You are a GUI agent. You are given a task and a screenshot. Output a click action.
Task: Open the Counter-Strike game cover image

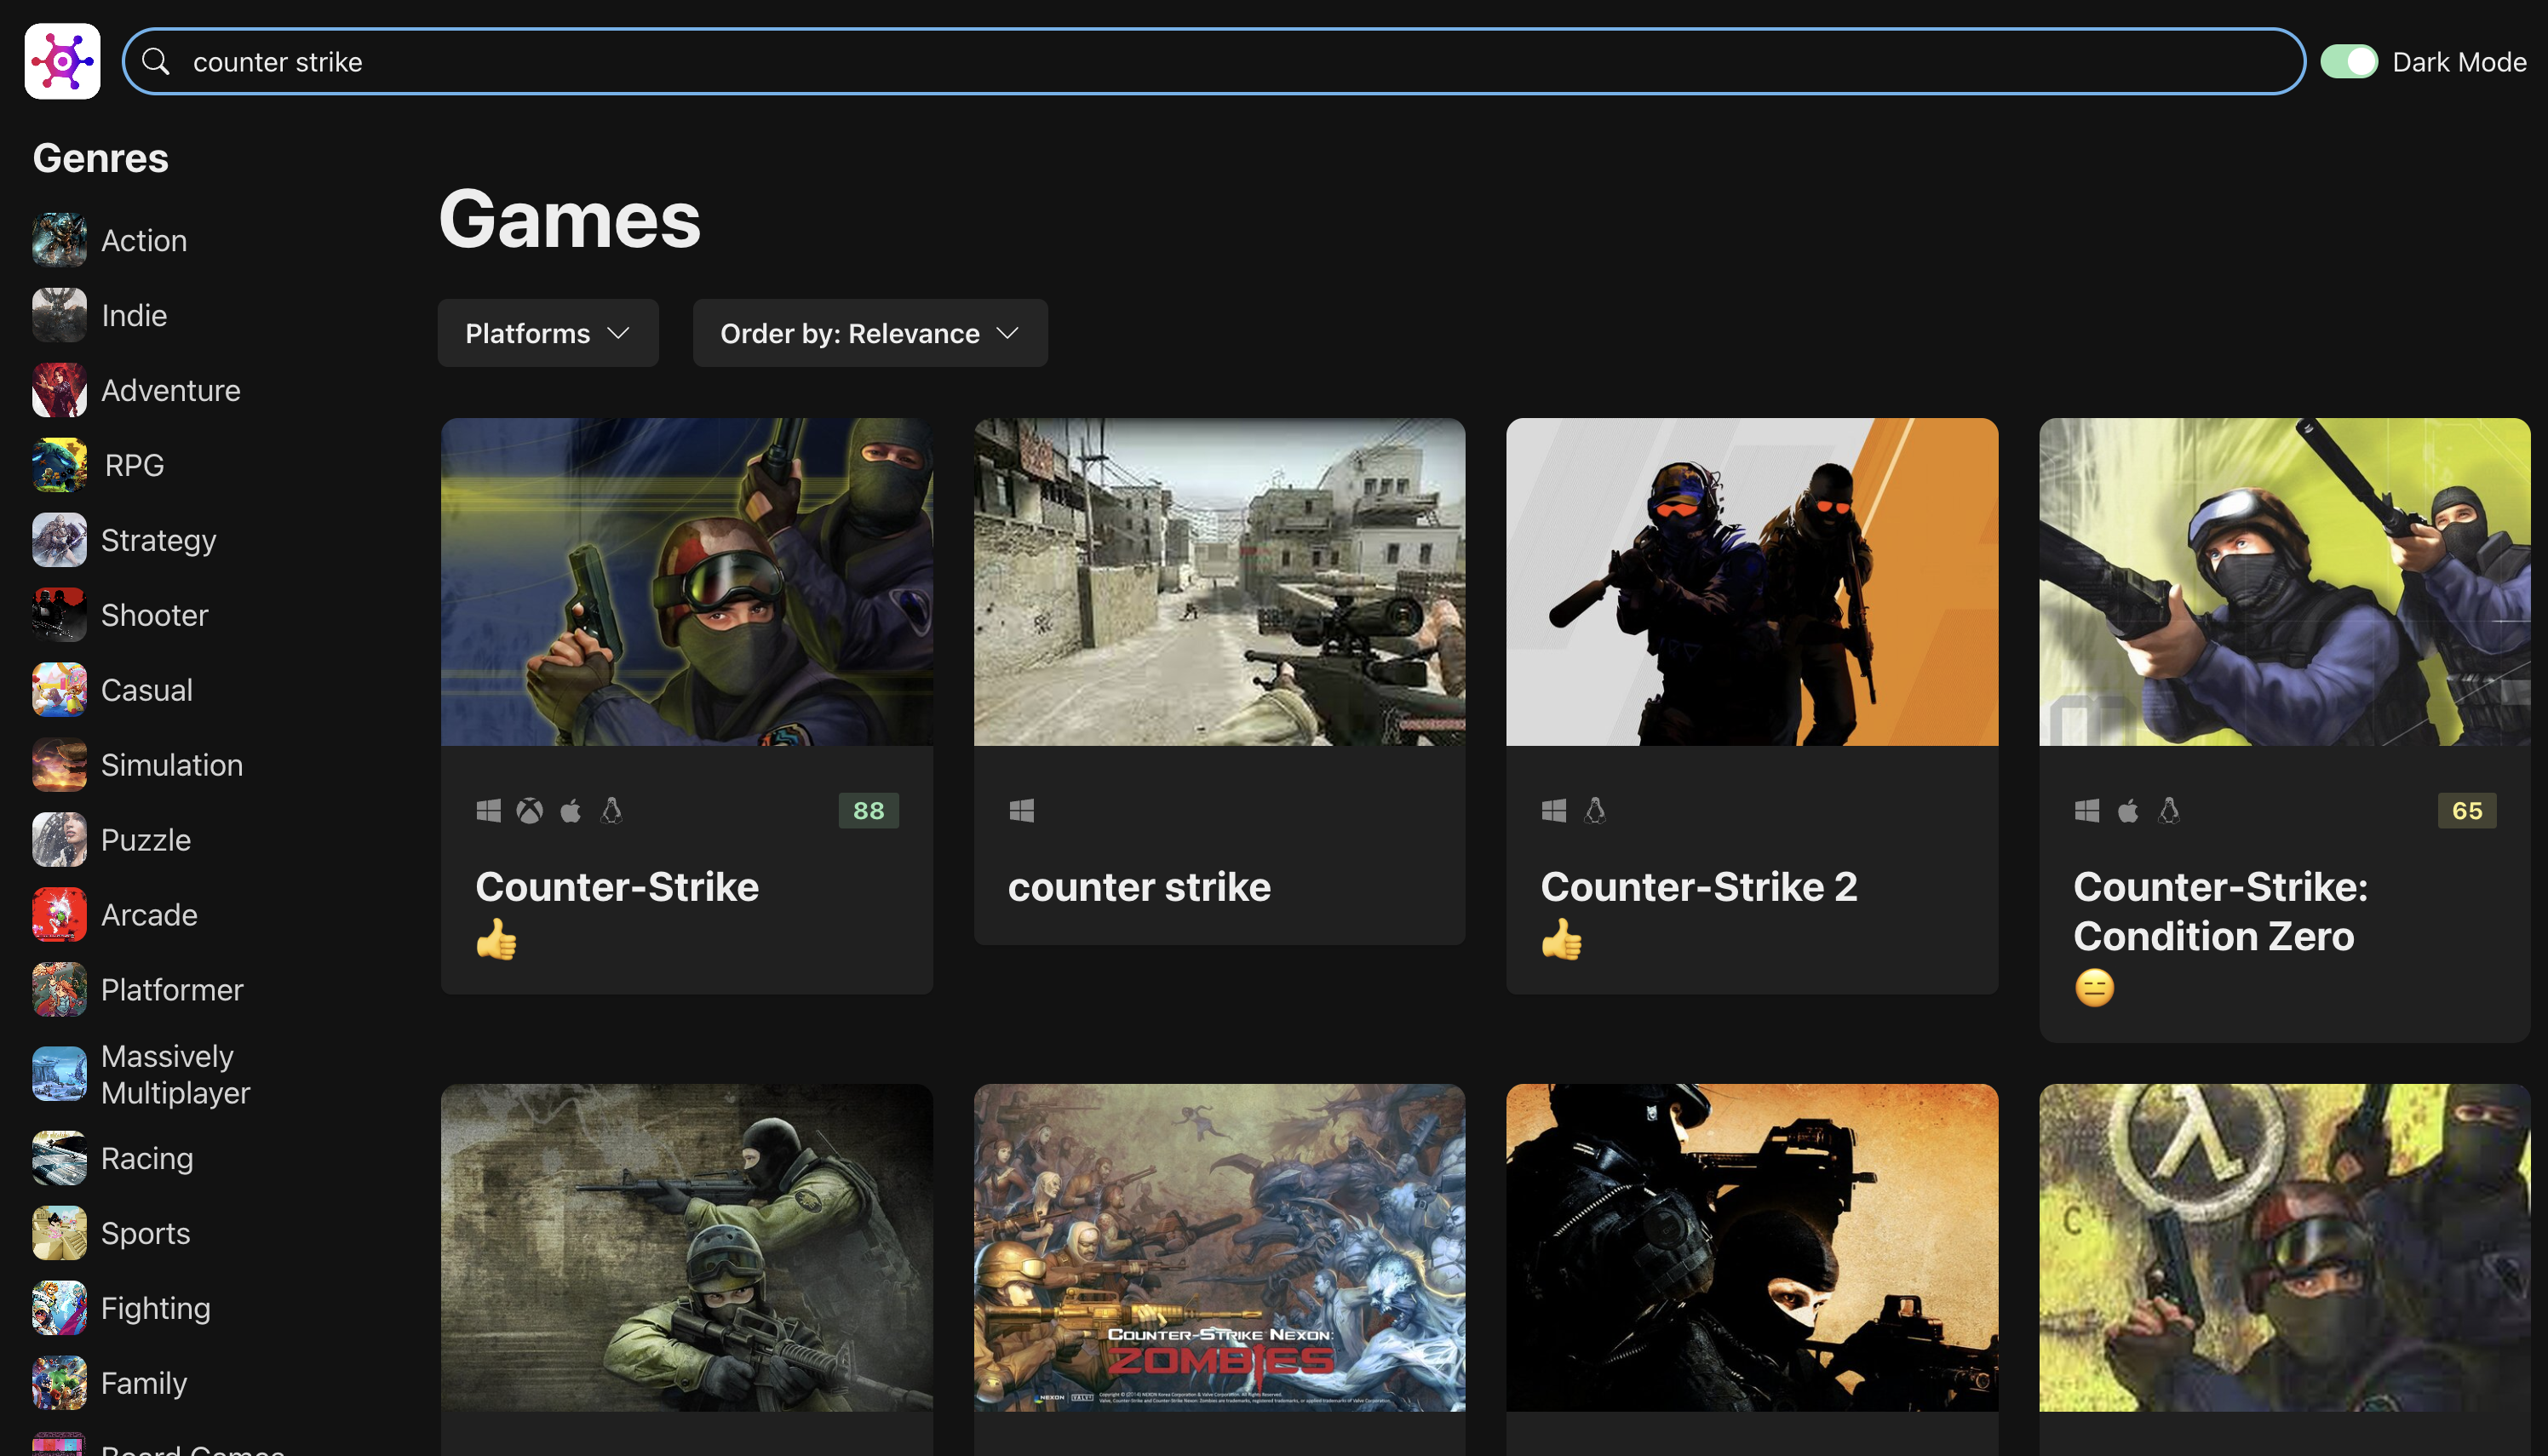click(687, 582)
